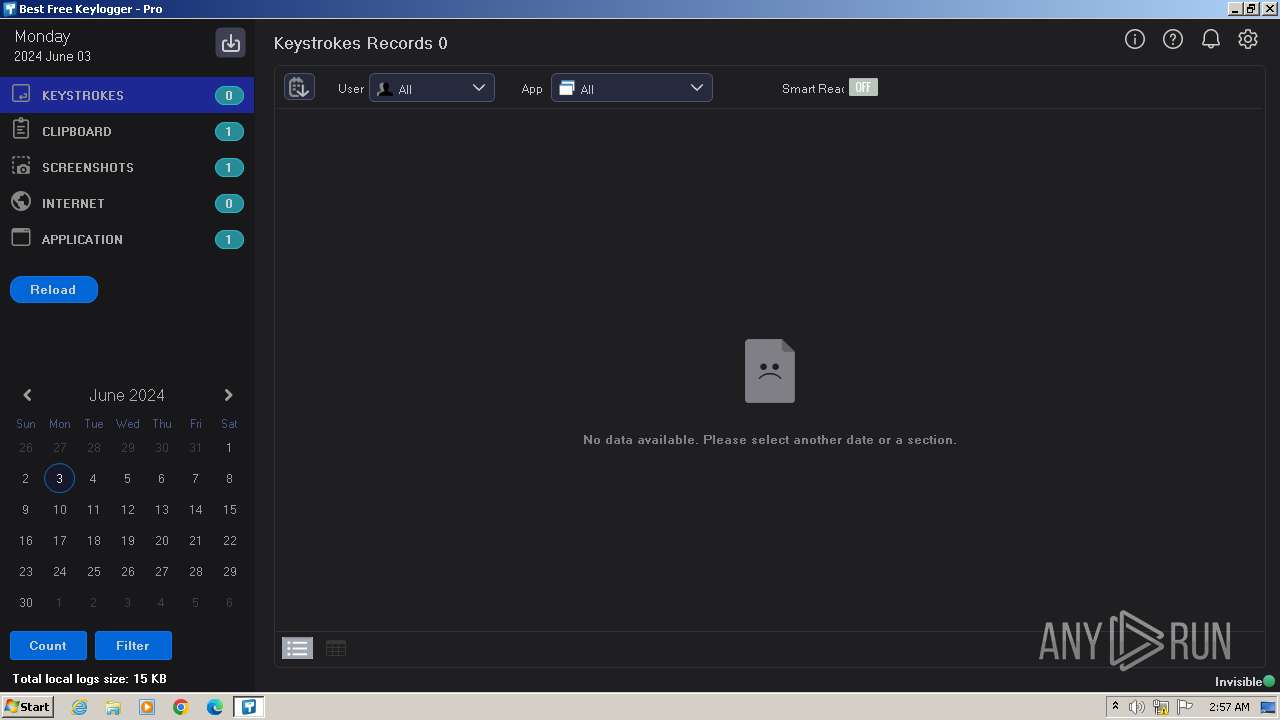Click the export records icon beside User
This screenshot has width=1280, height=720.
(x=299, y=87)
